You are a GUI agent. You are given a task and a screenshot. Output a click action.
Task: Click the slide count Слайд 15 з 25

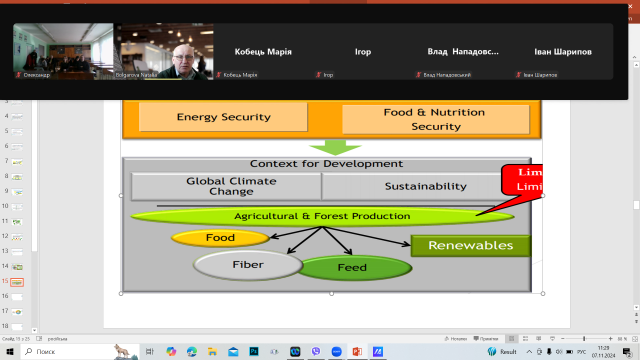(16, 339)
